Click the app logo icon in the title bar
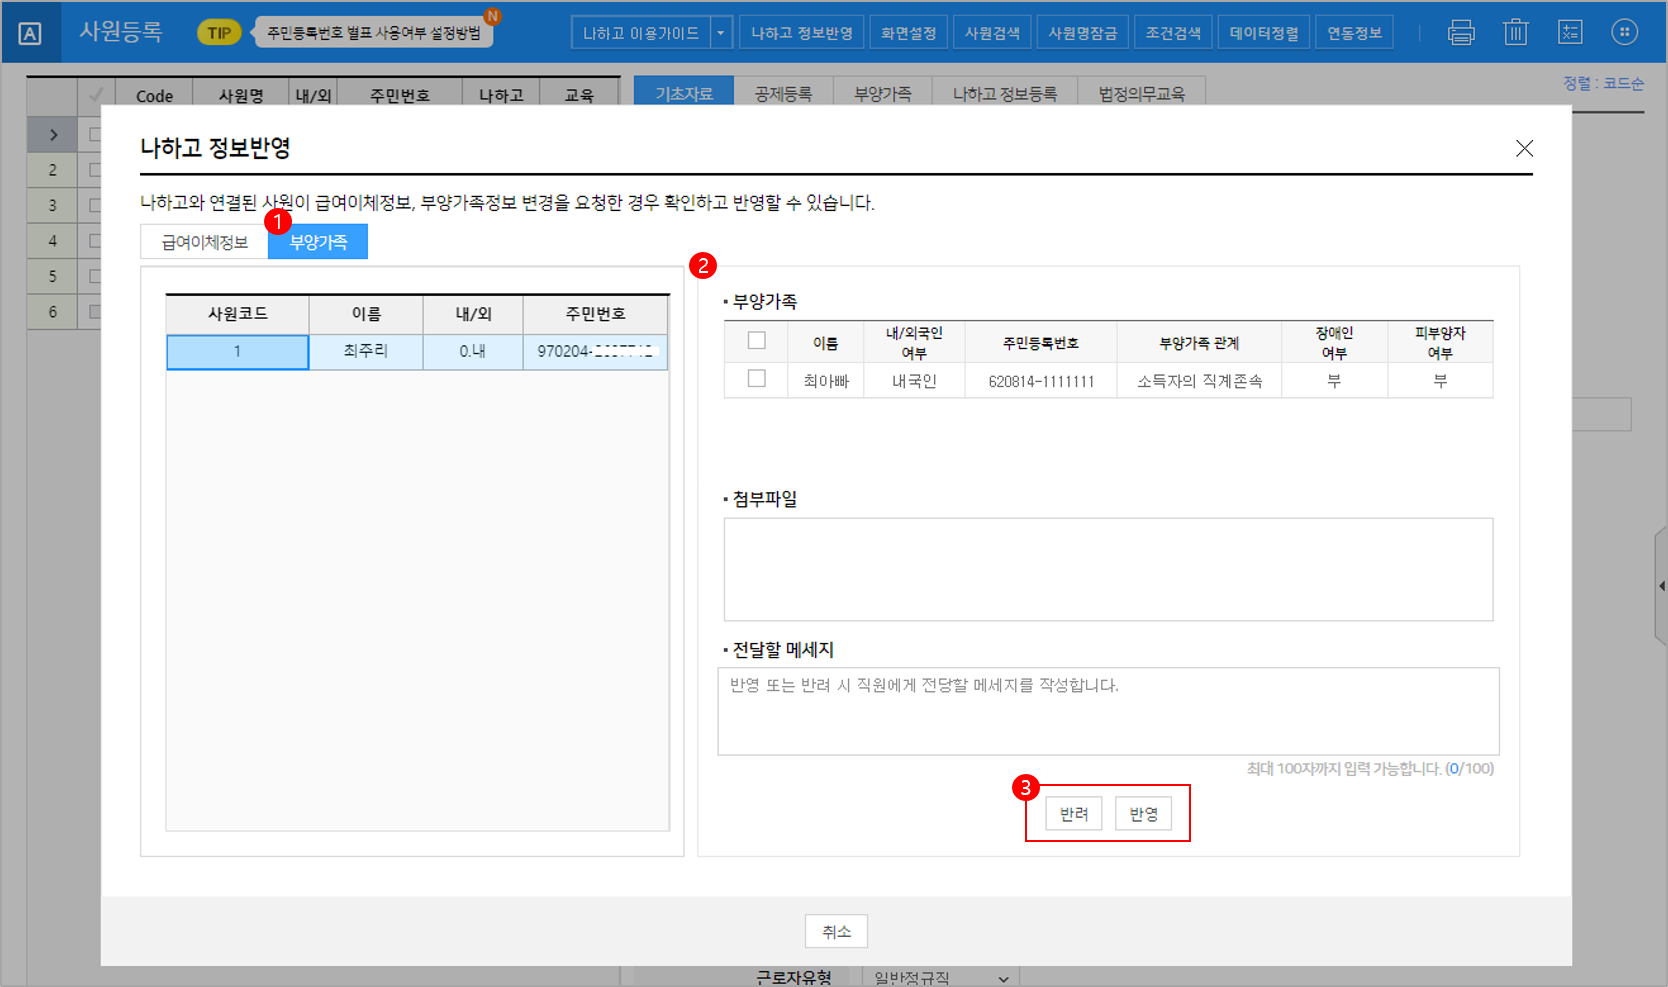 pos(30,33)
